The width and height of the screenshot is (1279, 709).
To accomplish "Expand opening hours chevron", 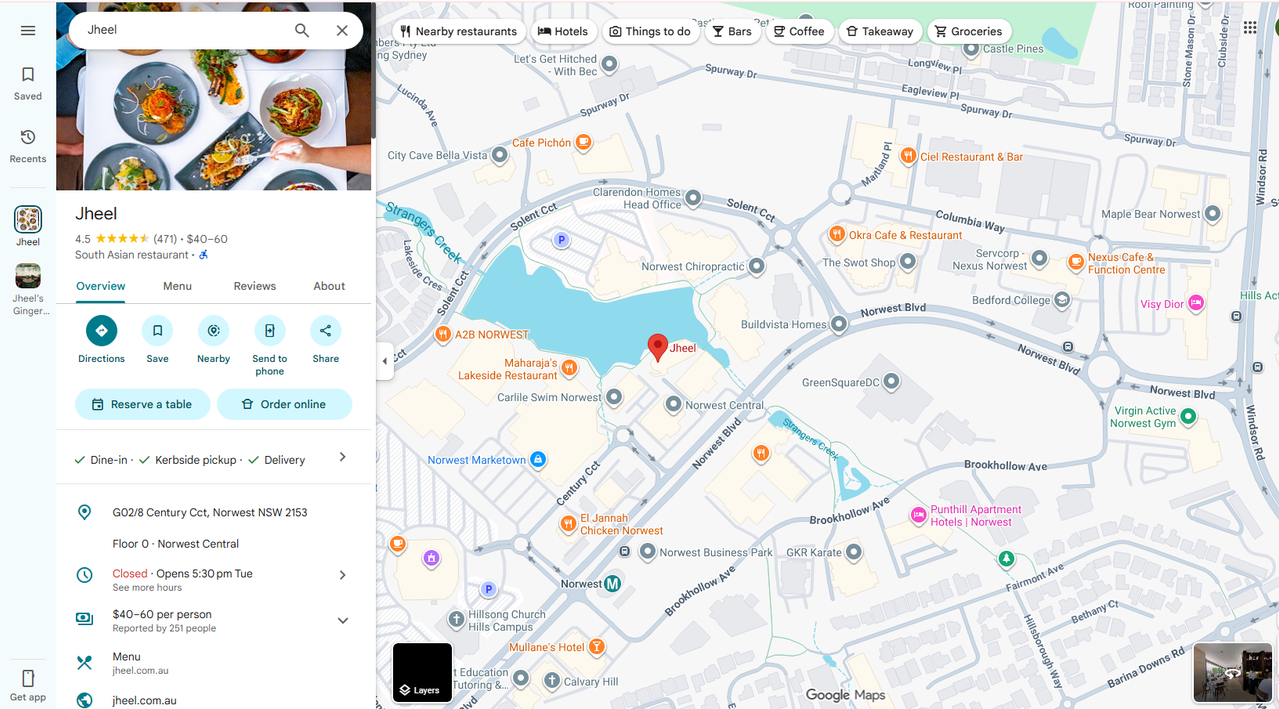I will tap(342, 575).
